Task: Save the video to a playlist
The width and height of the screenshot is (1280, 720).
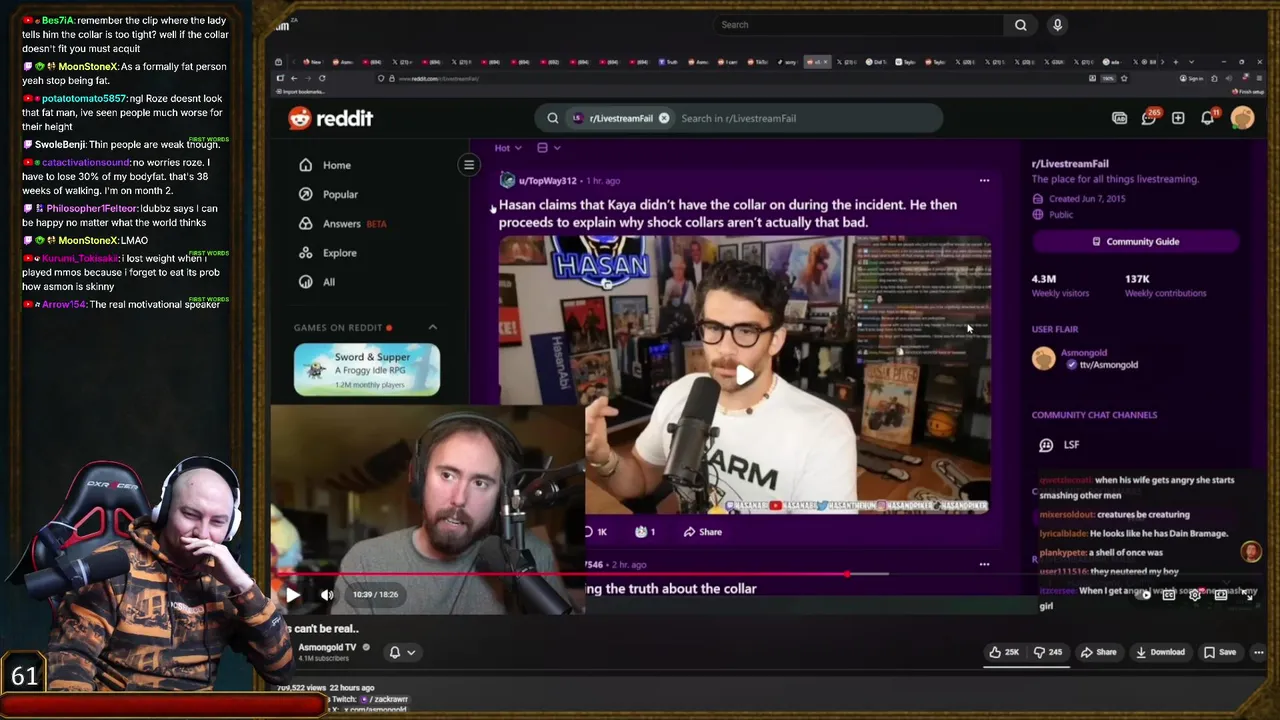Action: (1220, 652)
